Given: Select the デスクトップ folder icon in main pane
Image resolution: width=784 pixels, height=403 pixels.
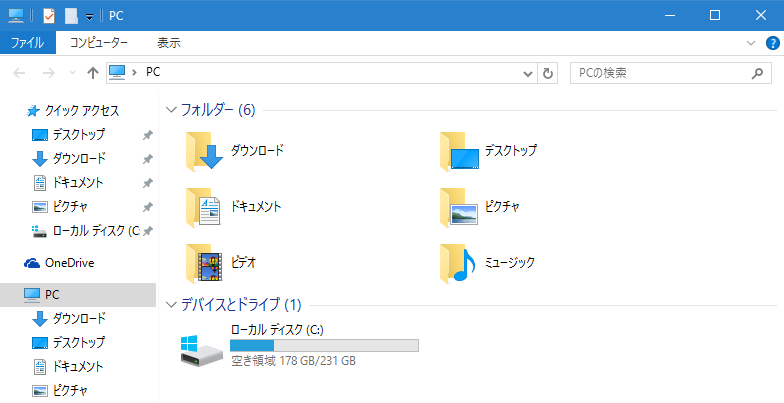Looking at the screenshot, I should click(x=459, y=151).
